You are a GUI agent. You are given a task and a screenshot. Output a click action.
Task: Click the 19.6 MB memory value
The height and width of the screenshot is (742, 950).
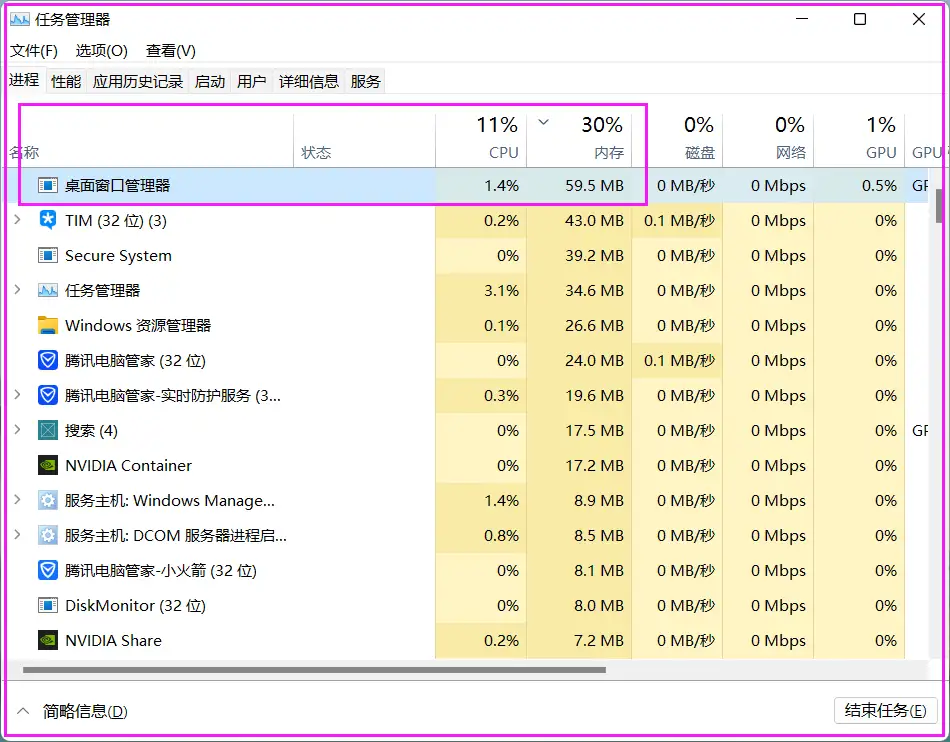click(594, 396)
